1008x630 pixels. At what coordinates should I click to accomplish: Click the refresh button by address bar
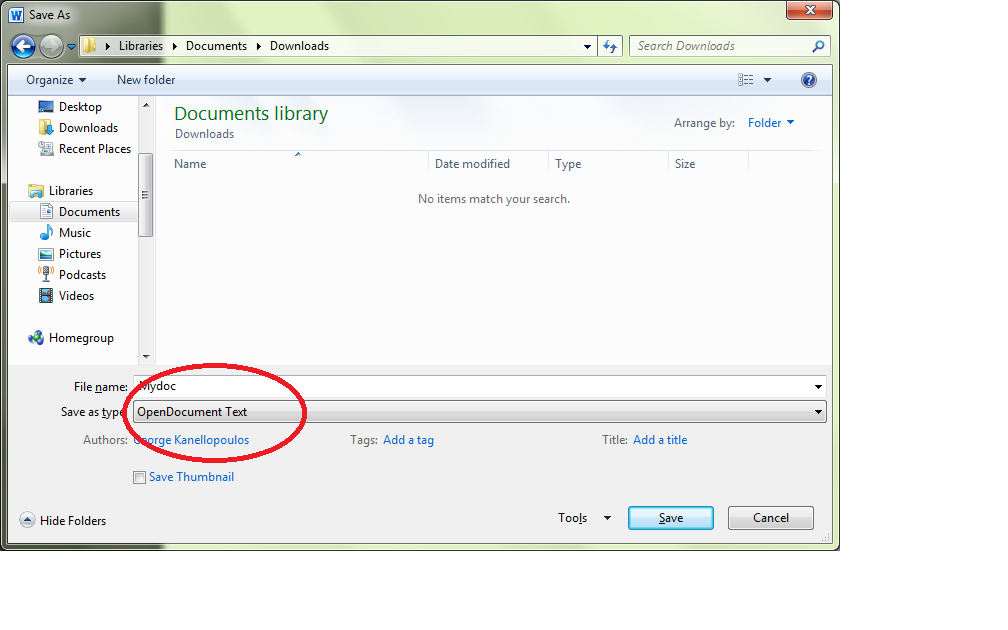(x=610, y=46)
